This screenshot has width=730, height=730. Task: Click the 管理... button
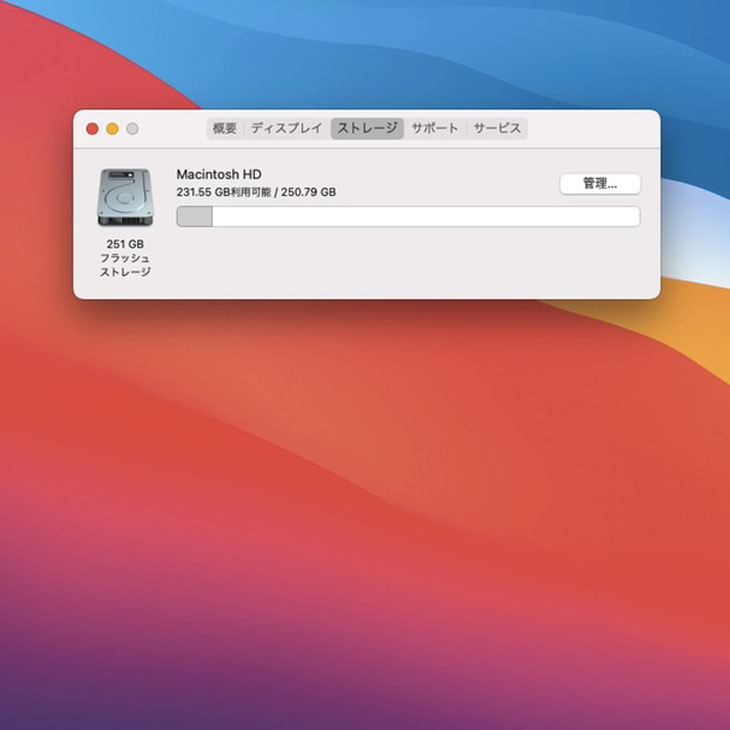(600, 184)
